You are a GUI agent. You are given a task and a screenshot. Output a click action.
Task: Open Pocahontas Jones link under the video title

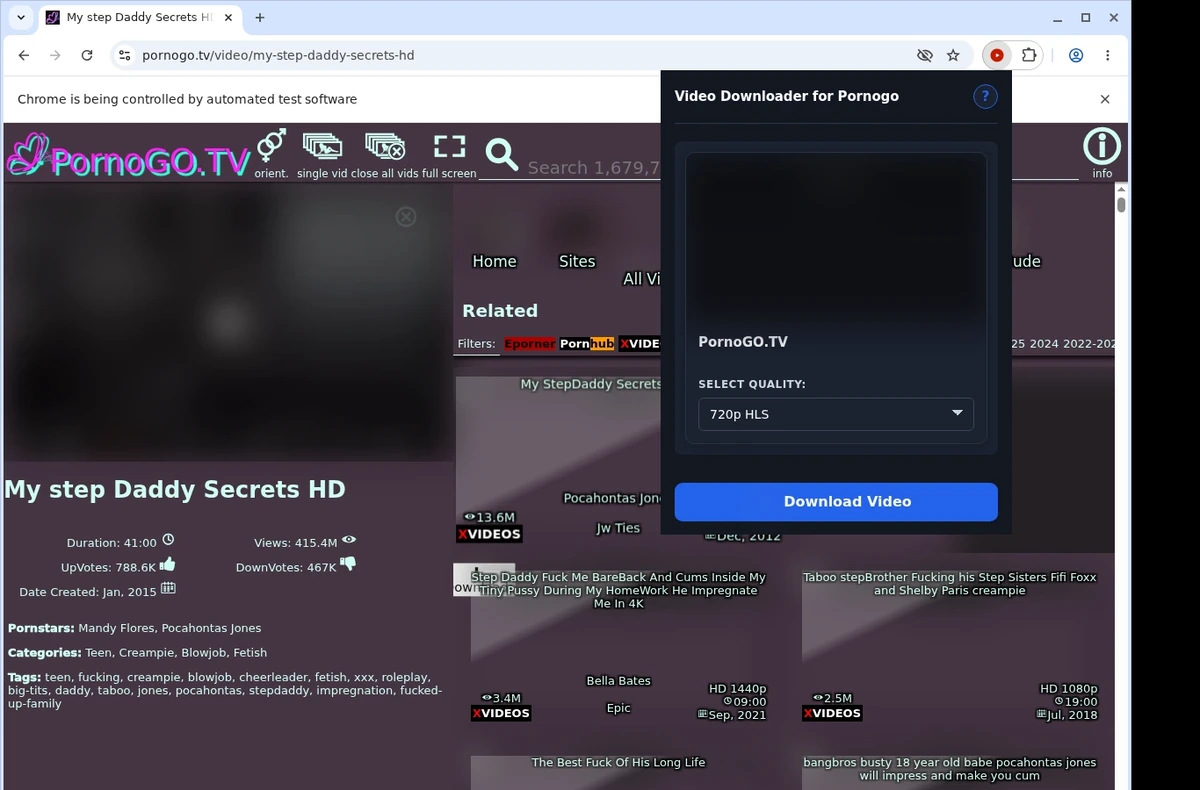[x=211, y=628]
